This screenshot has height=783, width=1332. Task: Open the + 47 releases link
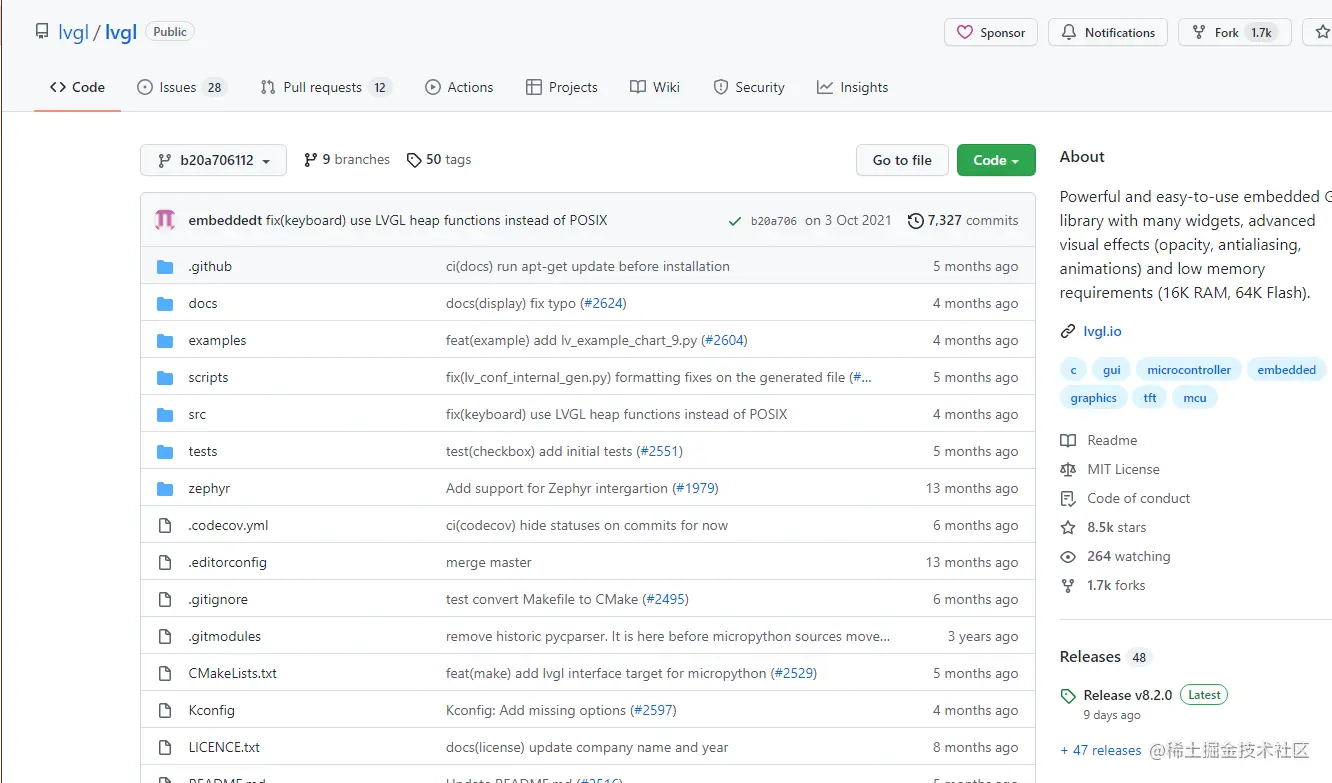pos(1101,750)
